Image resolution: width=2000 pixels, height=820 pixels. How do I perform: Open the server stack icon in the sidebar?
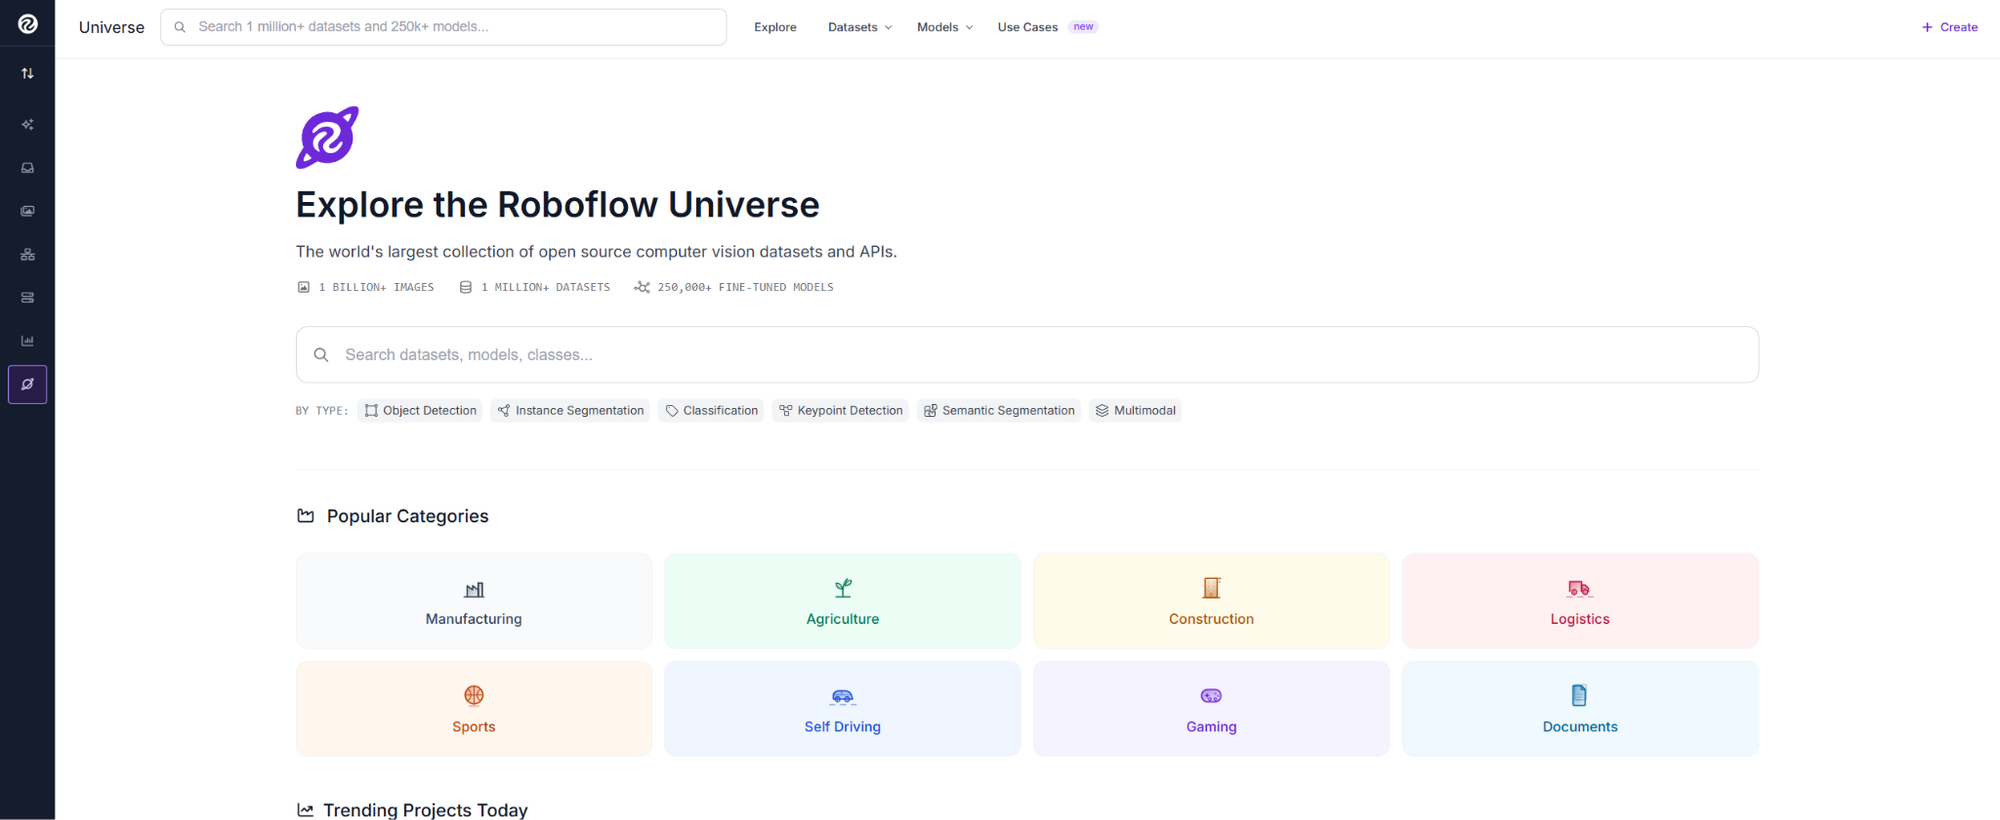[28, 298]
